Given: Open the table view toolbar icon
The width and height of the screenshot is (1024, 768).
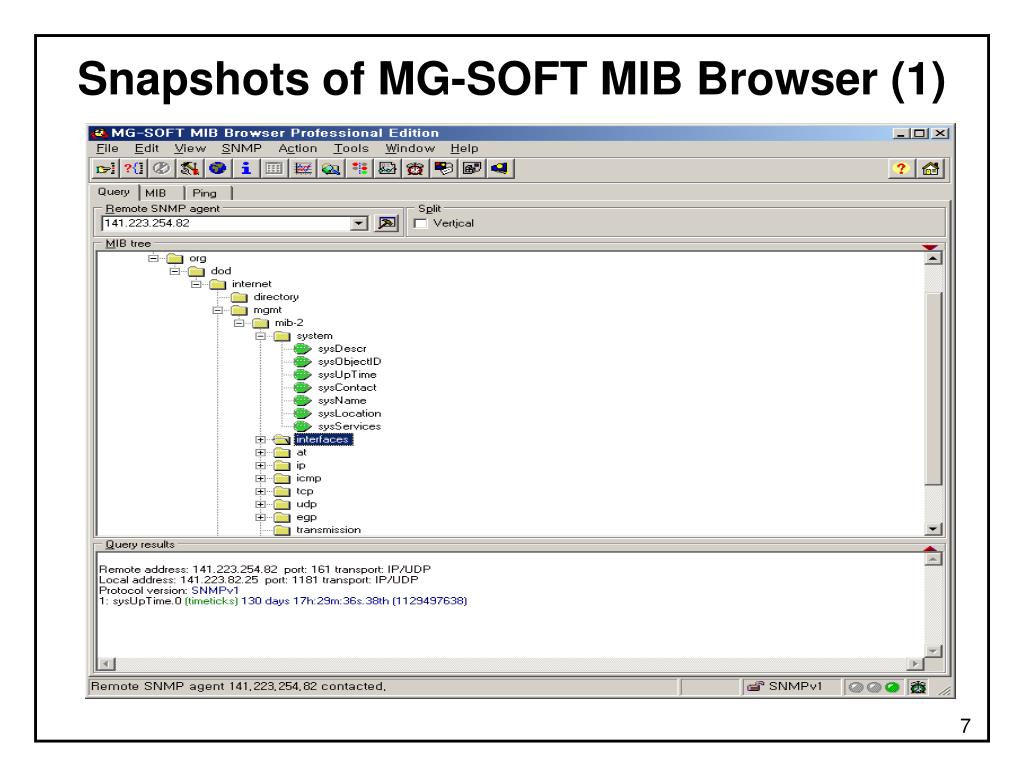Looking at the screenshot, I should (x=274, y=168).
